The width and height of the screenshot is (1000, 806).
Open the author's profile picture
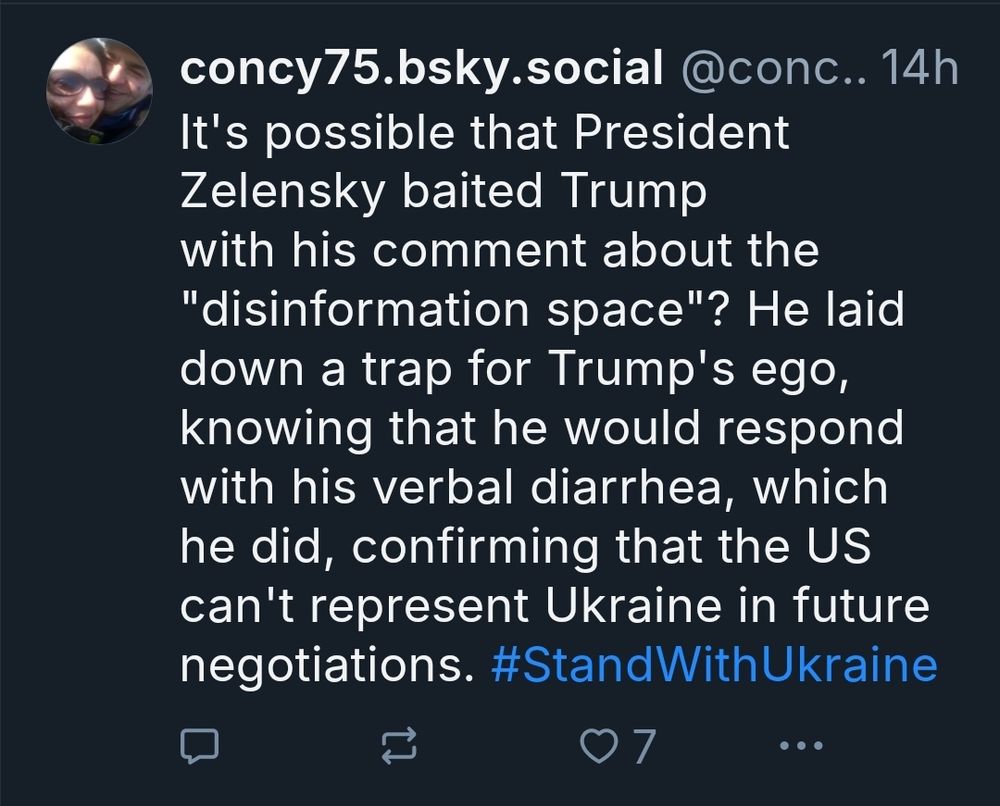(99, 91)
